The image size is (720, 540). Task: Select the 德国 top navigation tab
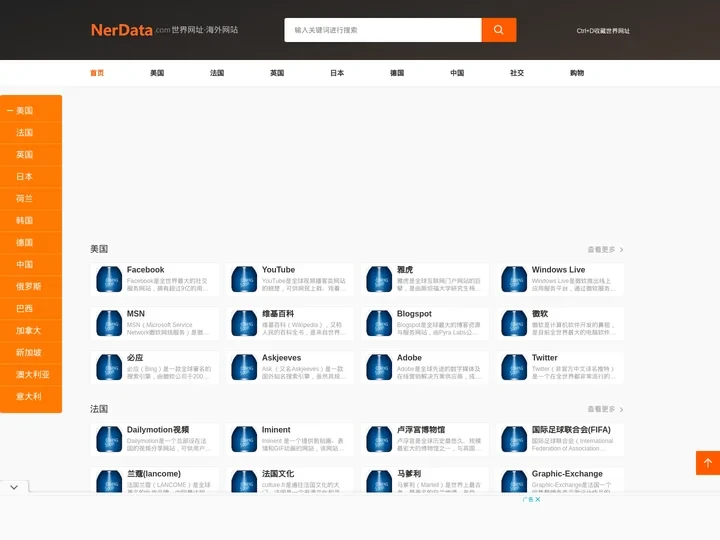[397, 73]
